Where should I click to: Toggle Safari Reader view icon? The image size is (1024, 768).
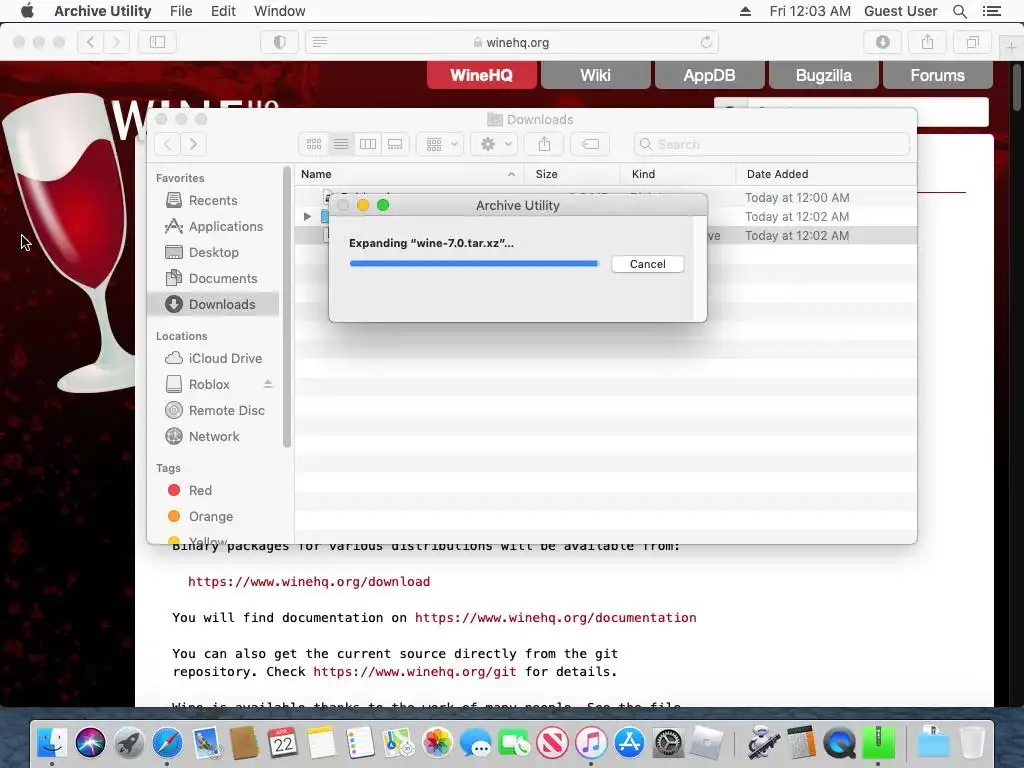click(320, 42)
